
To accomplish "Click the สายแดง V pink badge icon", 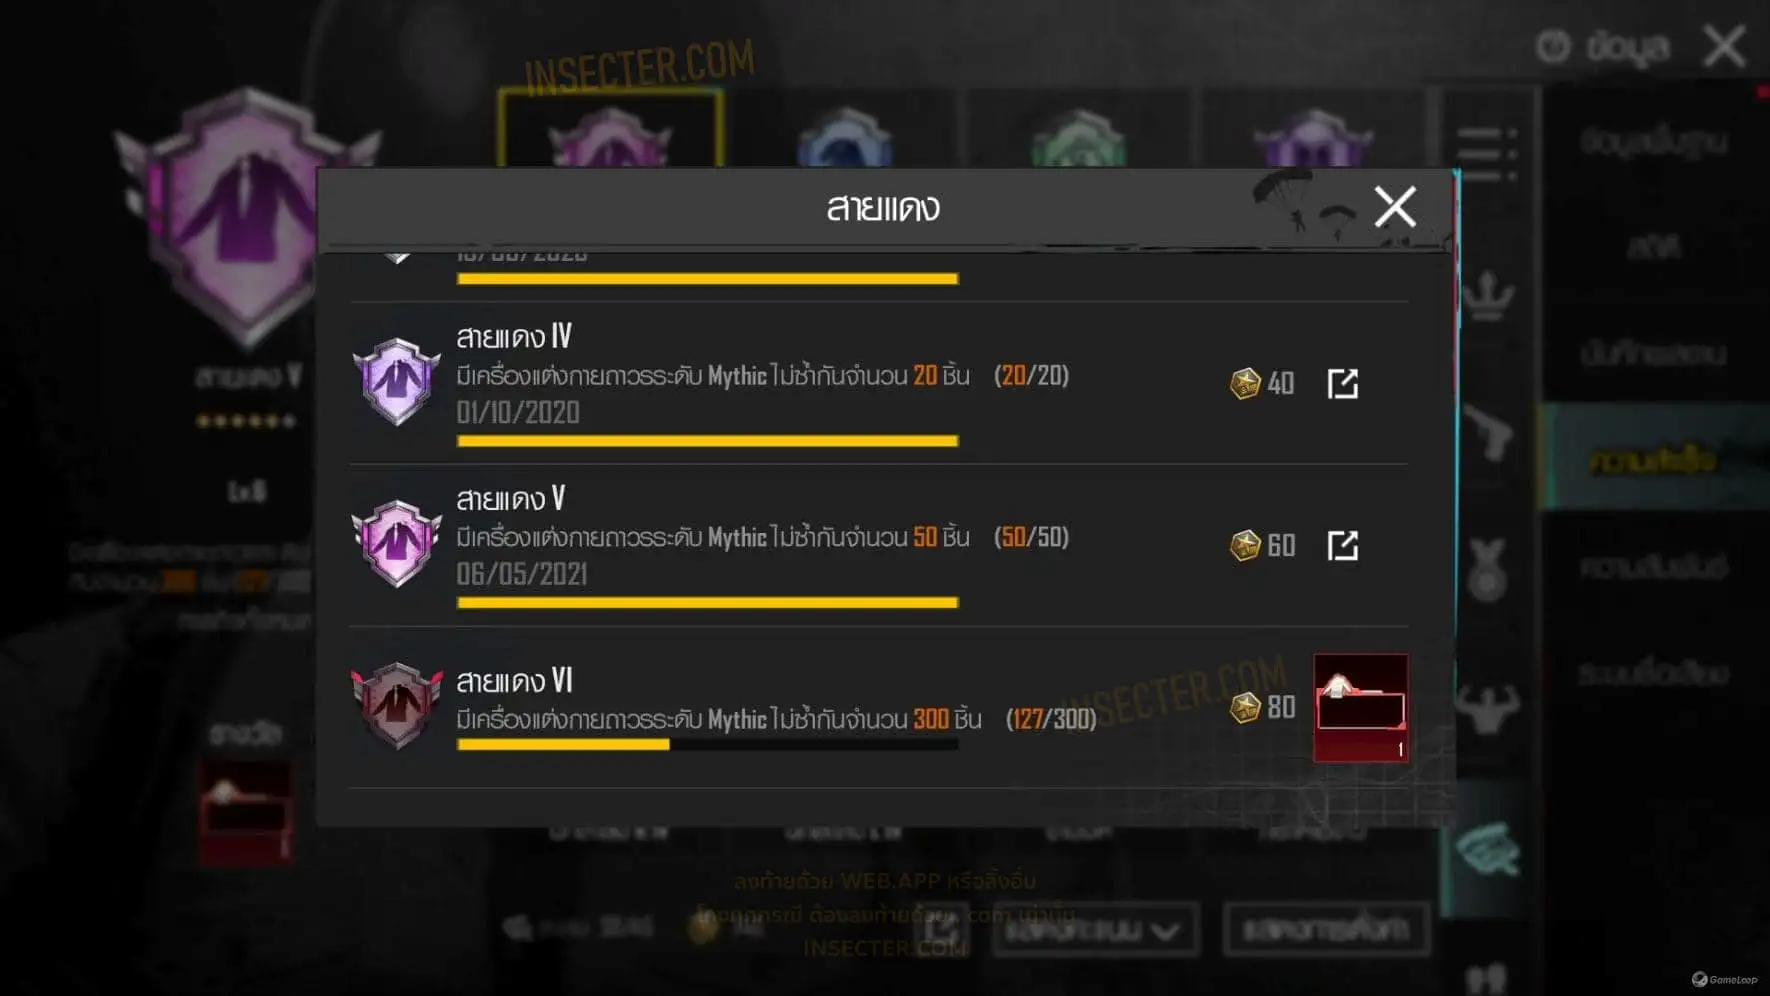I will (397, 544).
